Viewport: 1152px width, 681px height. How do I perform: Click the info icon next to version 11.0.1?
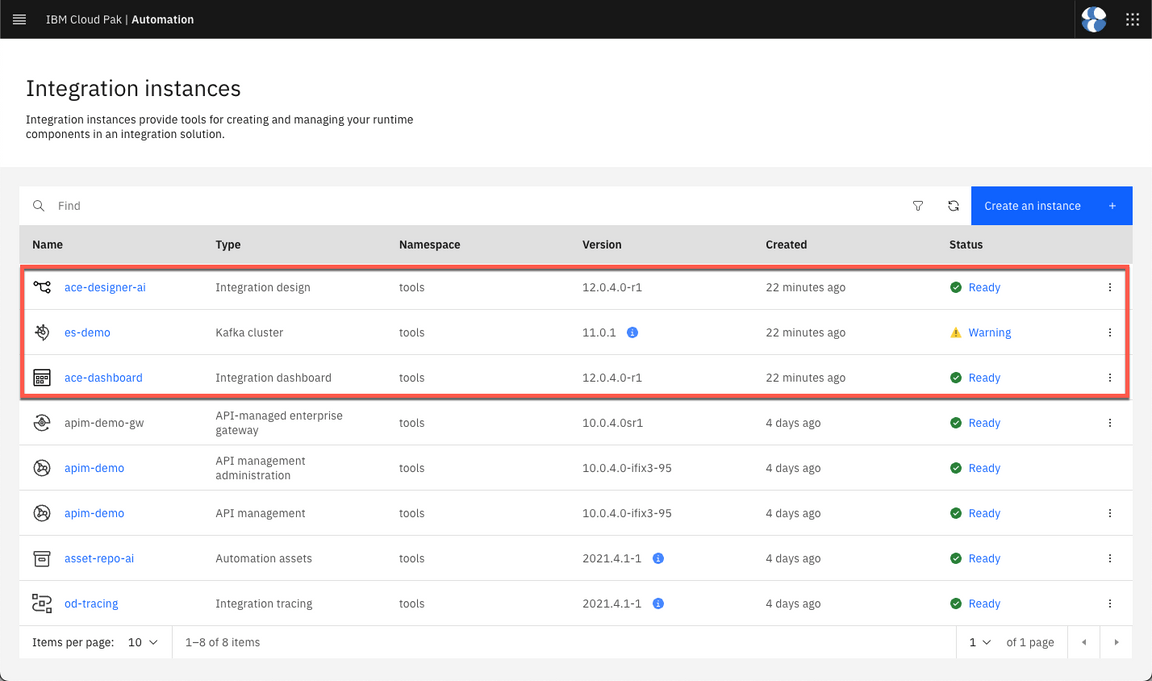(x=632, y=332)
